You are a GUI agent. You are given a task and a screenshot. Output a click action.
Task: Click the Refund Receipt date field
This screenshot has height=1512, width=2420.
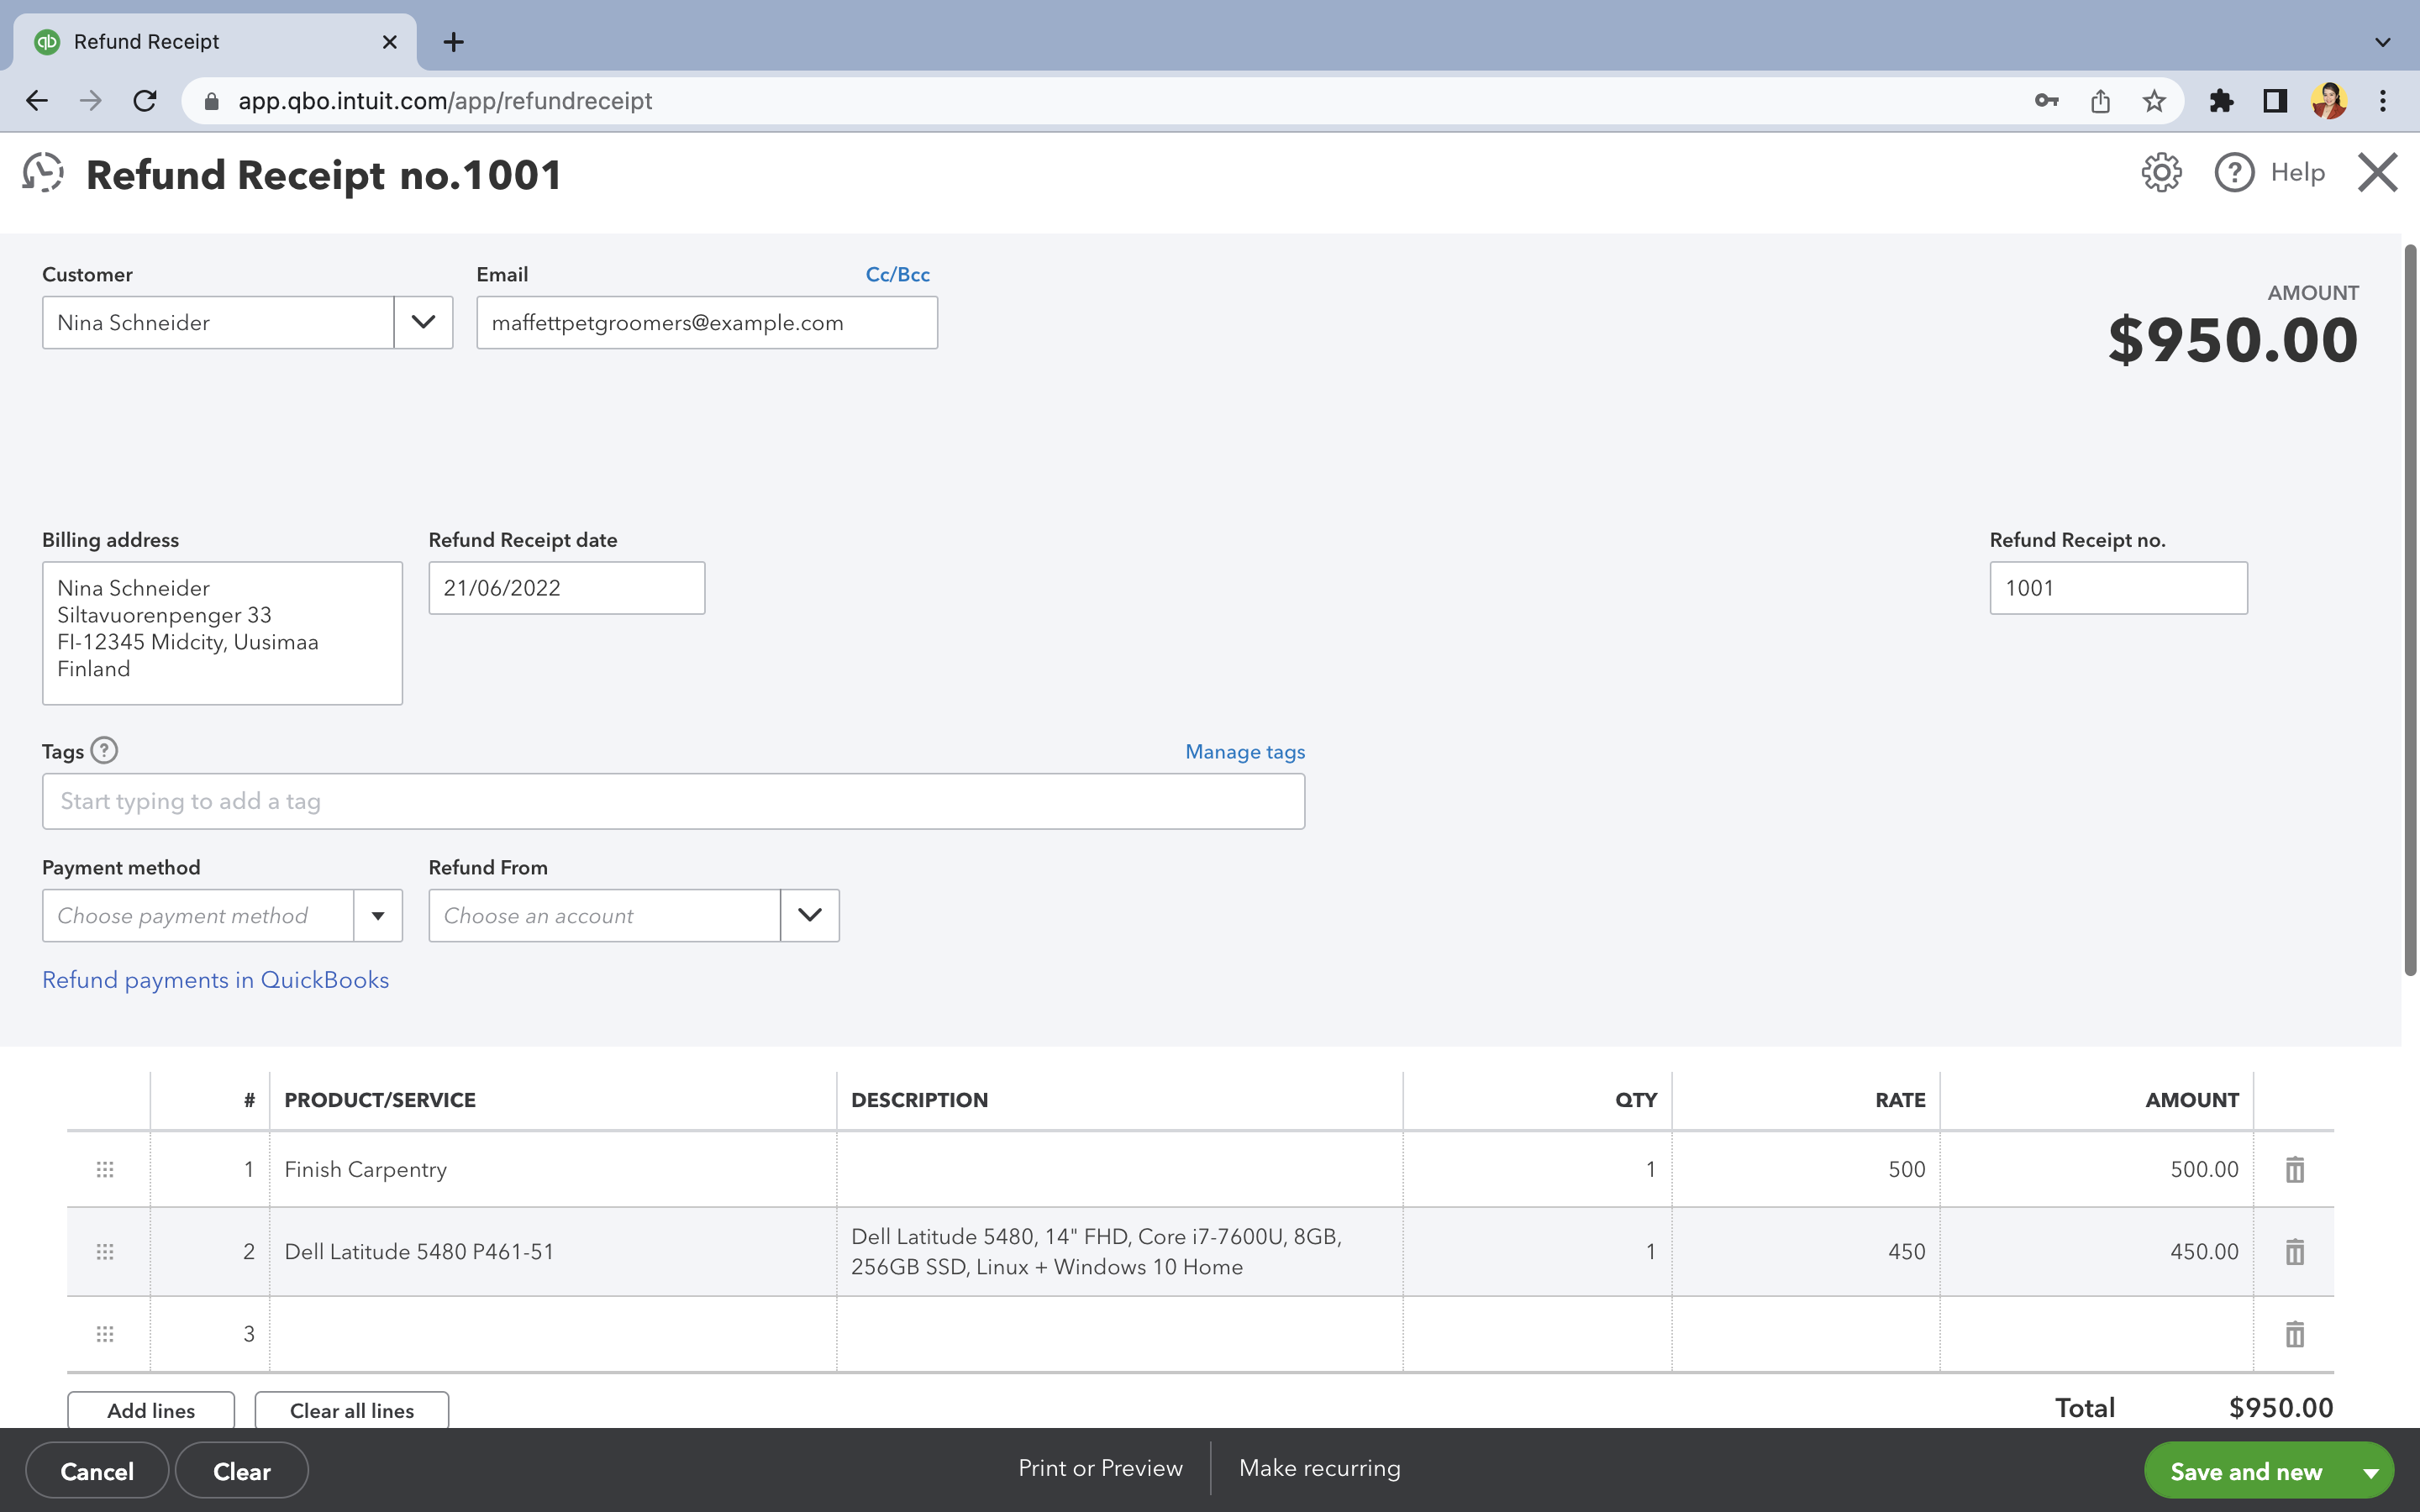(566, 588)
